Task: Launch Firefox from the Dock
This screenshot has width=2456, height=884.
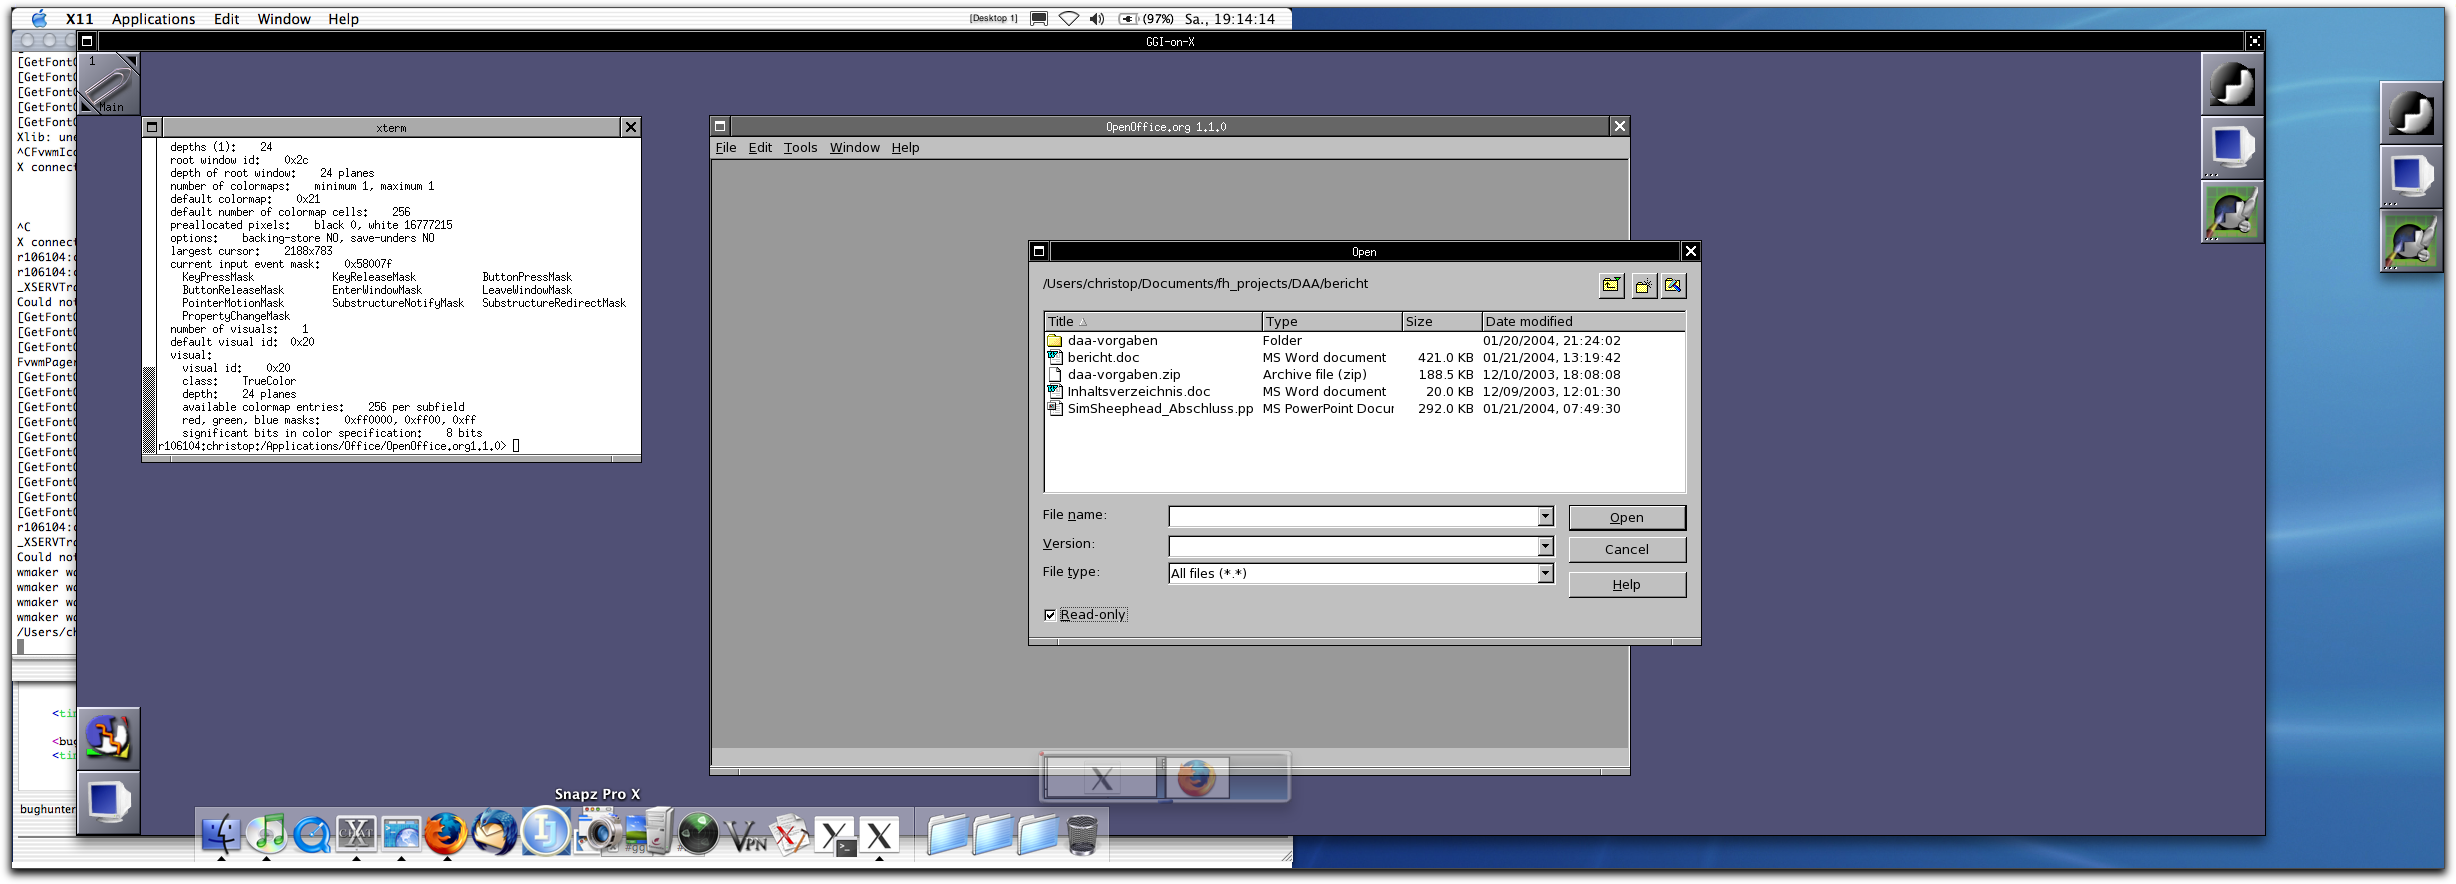Action: click(x=446, y=834)
